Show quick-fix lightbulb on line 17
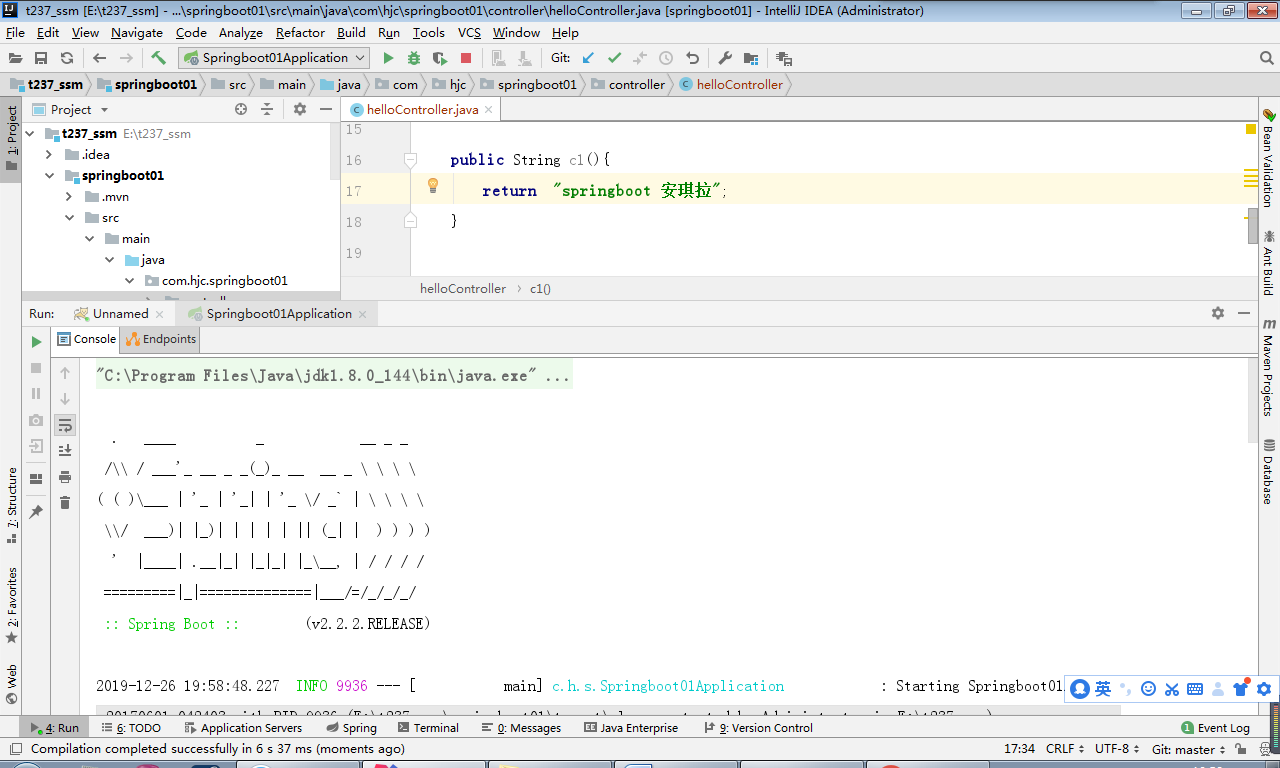 coord(433,185)
